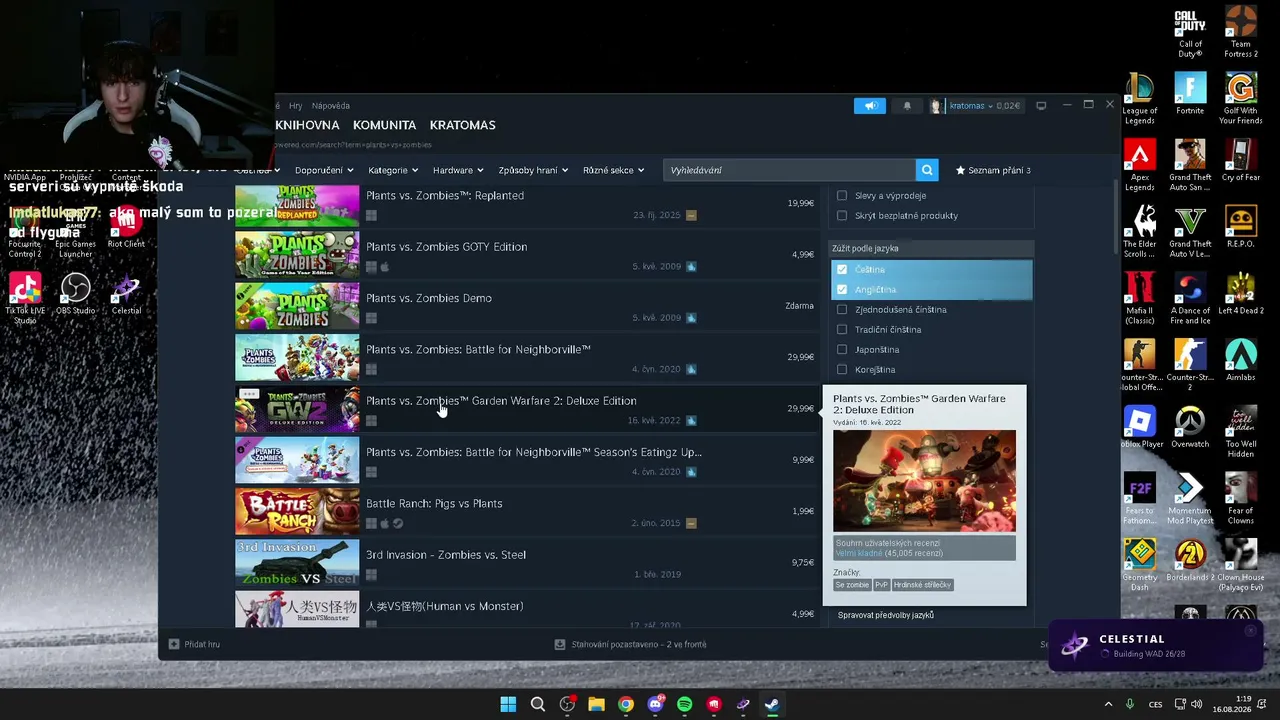Click the Cry of Fear desktop icon
This screenshot has width=1280, height=720.
pos(1241,160)
